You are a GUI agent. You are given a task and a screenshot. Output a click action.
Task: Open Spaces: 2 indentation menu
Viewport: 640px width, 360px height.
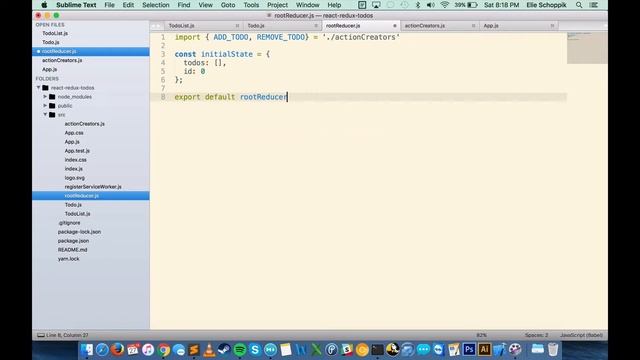click(x=536, y=335)
